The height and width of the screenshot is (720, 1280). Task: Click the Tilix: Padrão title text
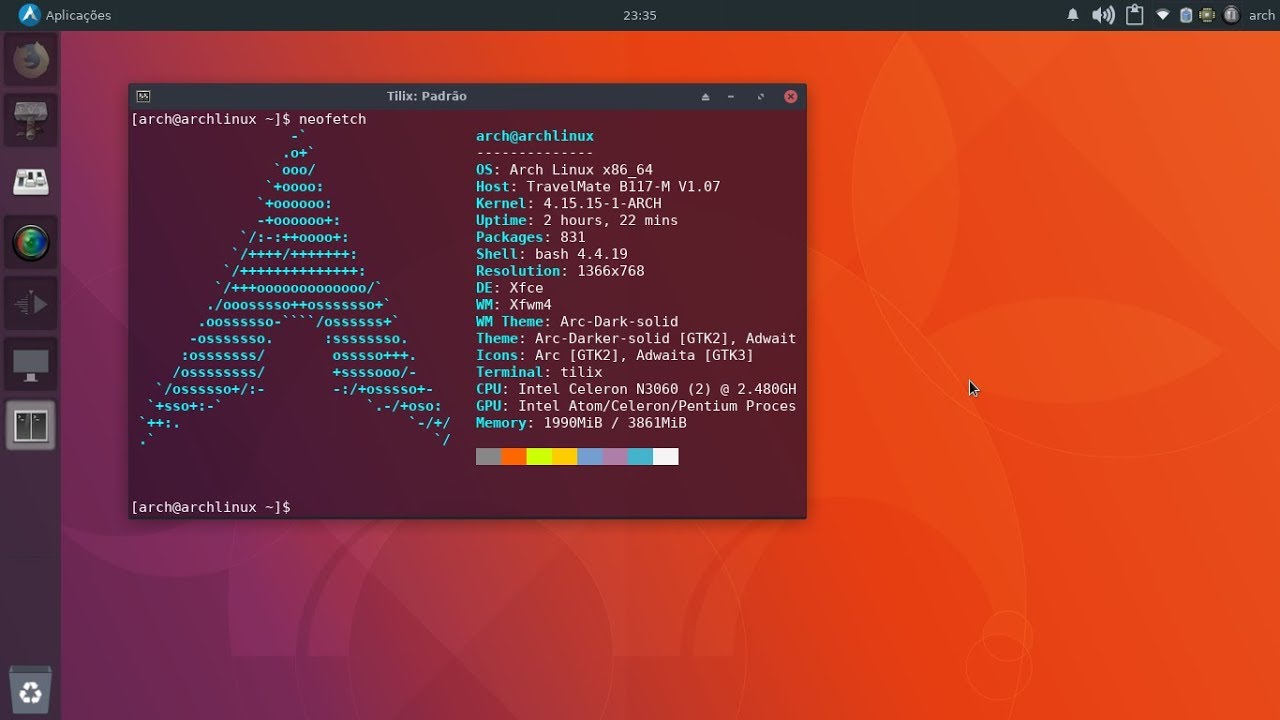(427, 96)
